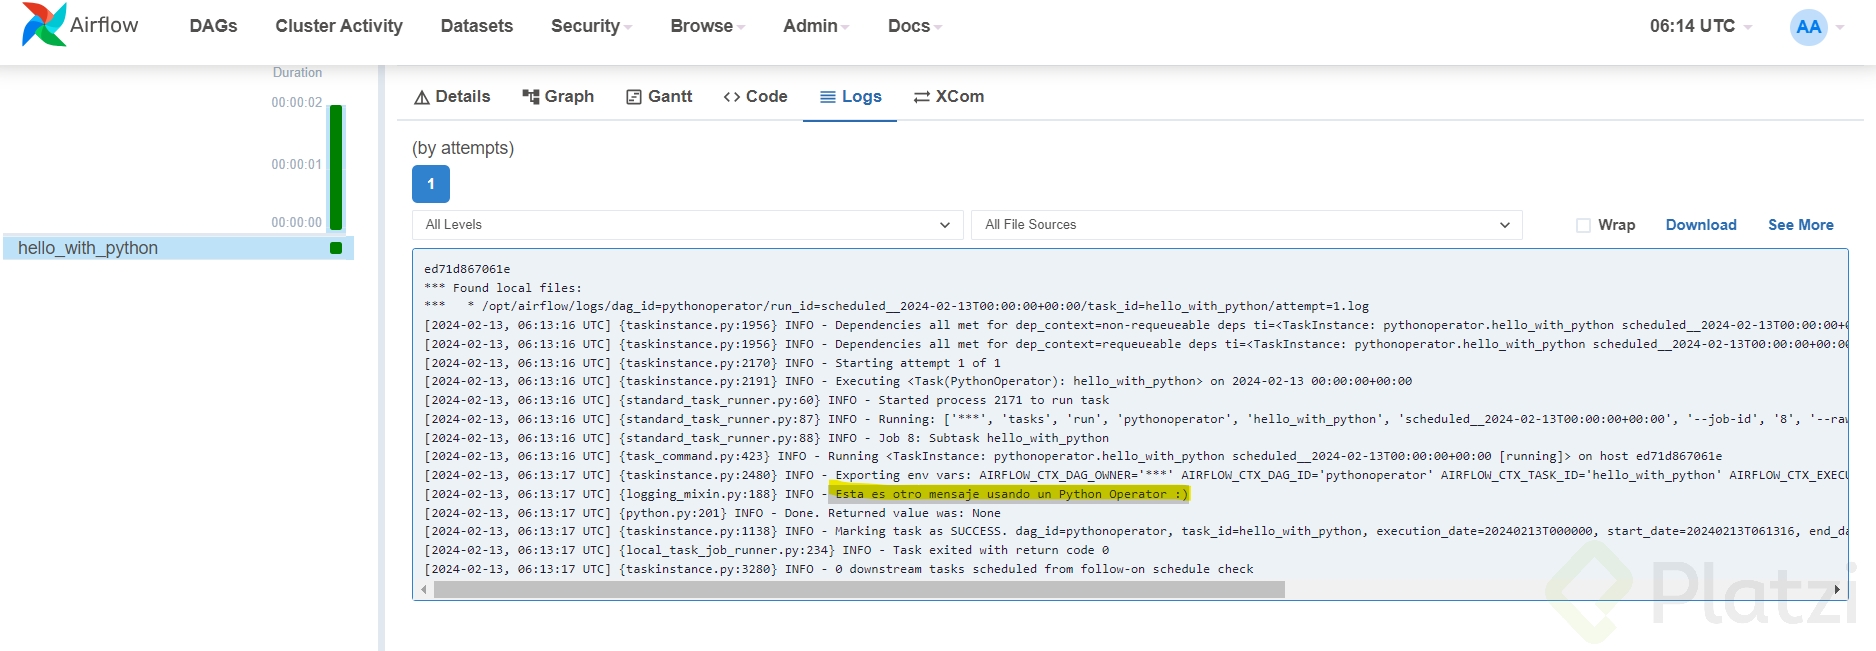Enable the Wrap checkbox
Image resolution: width=1876 pixels, height=651 pixels.
click(x=1583, y=225)
